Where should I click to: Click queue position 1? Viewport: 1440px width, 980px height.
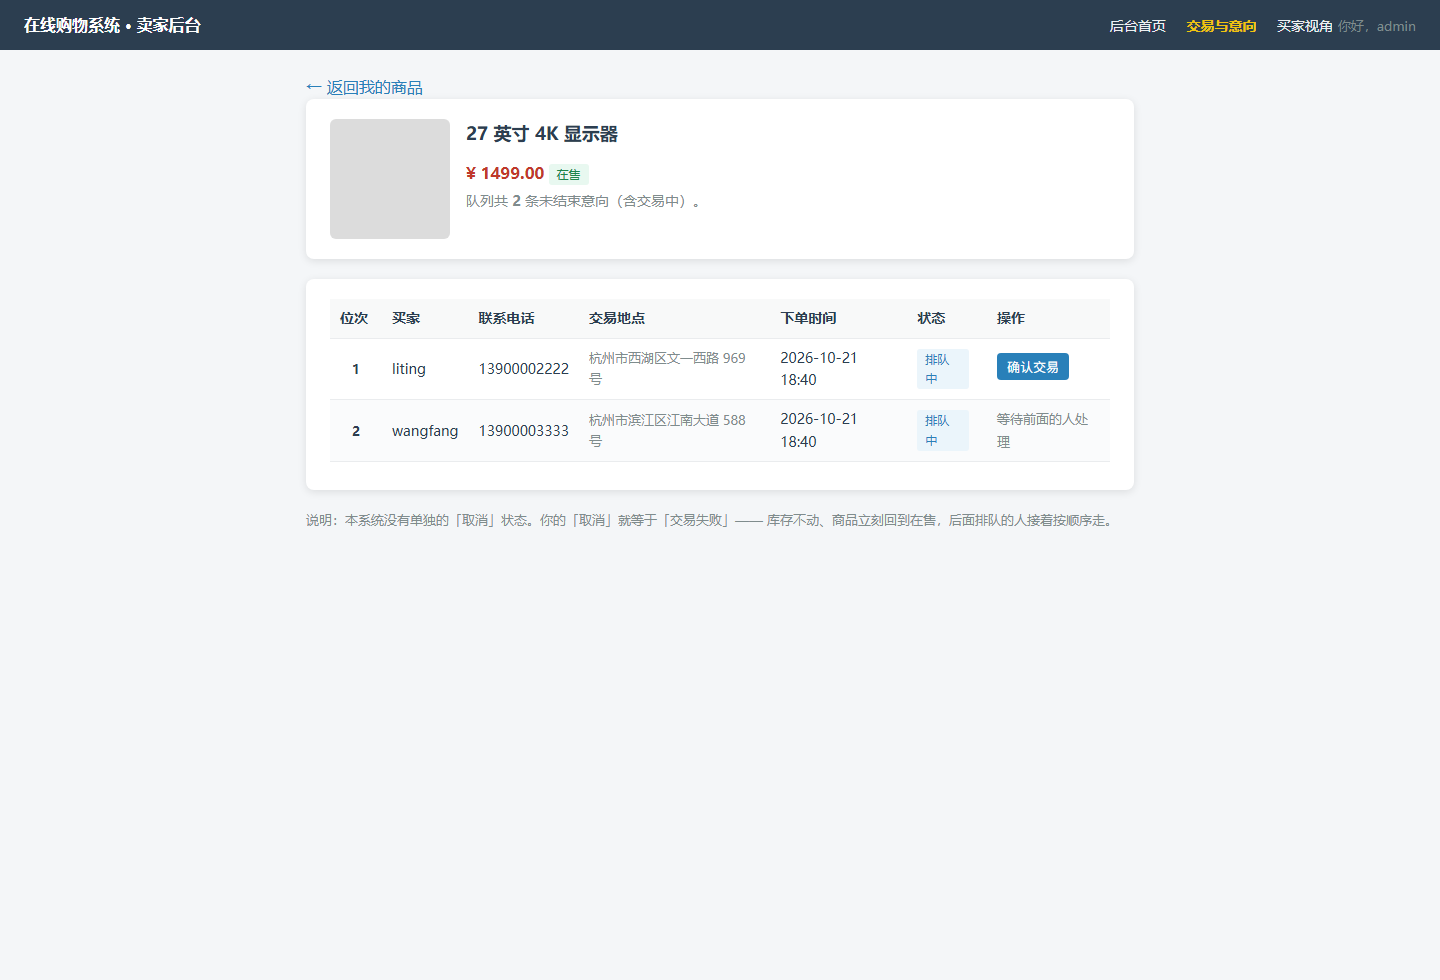tap(355, 369)
